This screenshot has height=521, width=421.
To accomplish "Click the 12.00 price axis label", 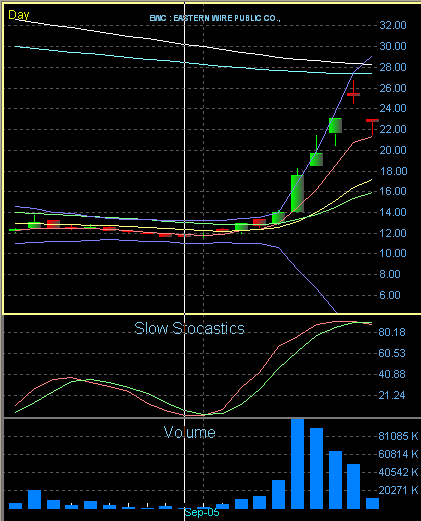I will pyautogui.click(x=393, y=233).
